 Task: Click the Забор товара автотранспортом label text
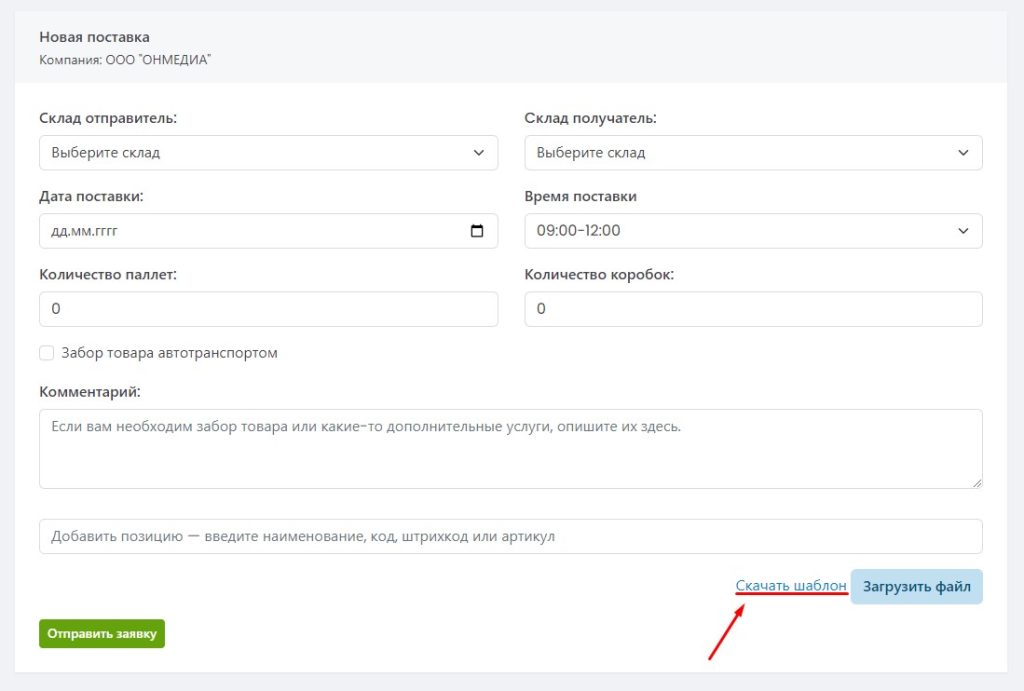click(169, 353)
